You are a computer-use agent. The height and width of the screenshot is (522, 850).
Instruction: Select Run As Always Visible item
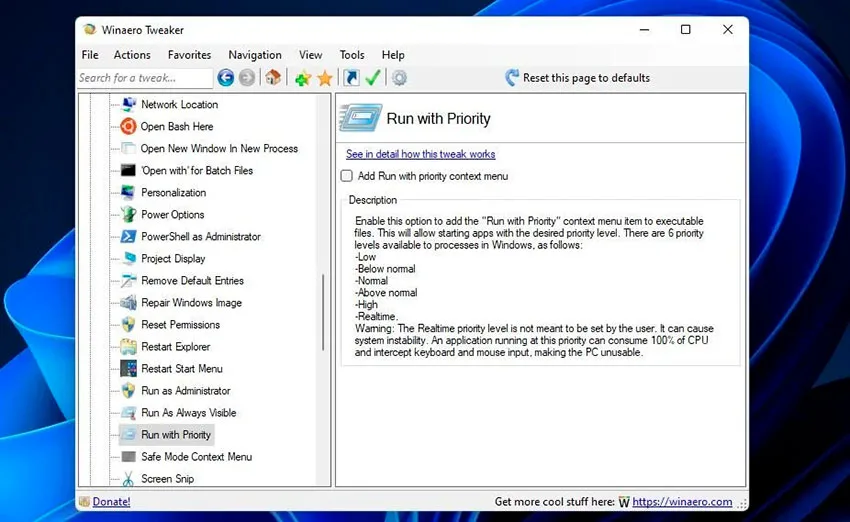tap(189, 413)
